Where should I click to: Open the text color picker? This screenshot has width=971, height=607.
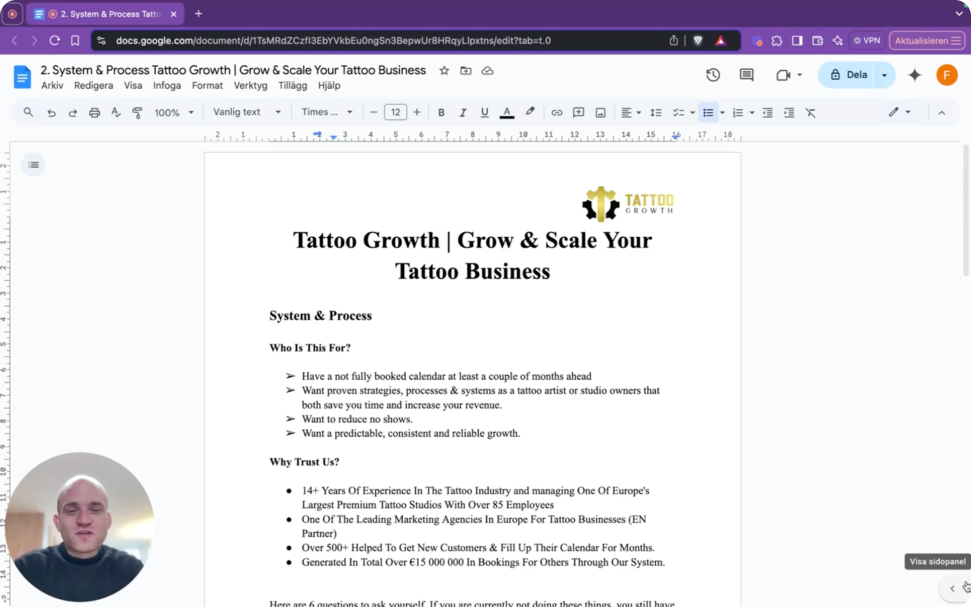point(507,113)
